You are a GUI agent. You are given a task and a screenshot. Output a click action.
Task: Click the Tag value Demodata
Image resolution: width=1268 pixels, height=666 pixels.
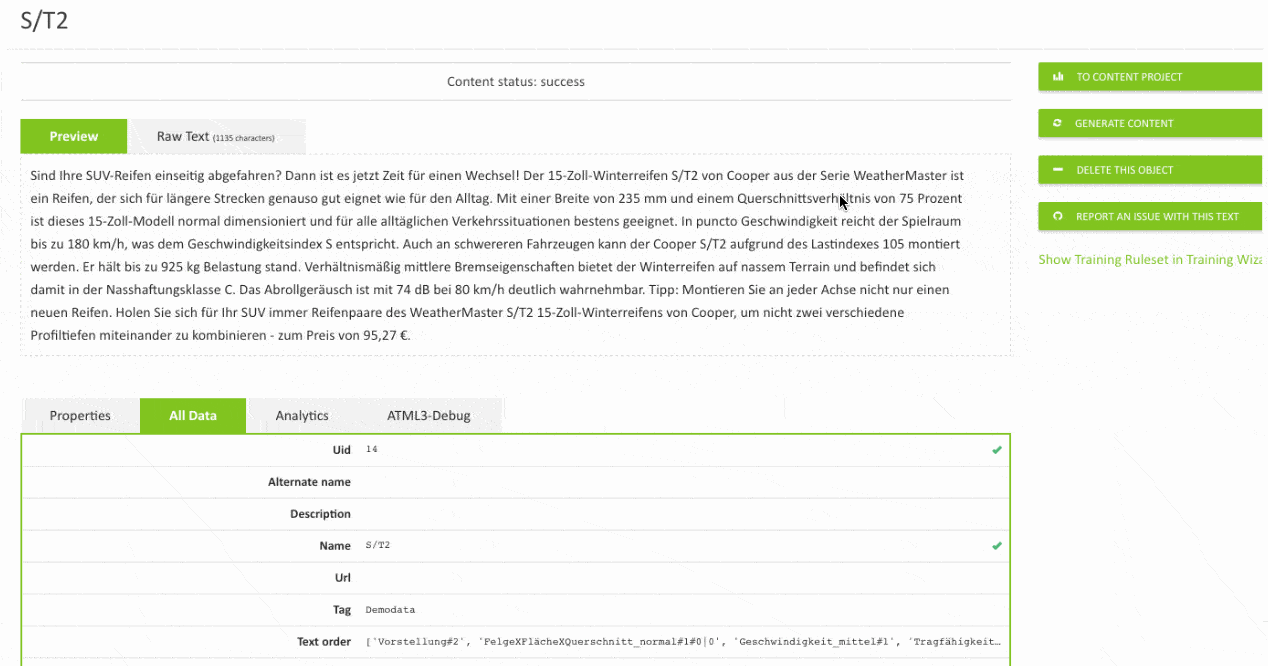[390, 609]
